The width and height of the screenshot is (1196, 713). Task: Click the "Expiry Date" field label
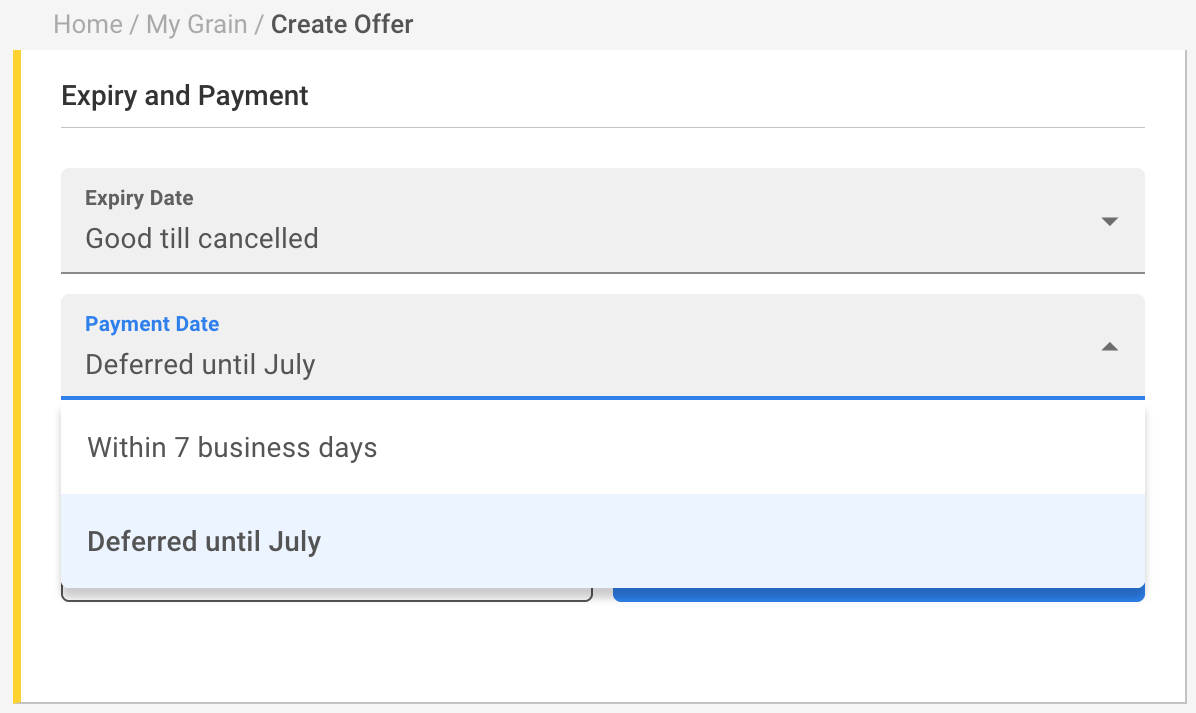pos(139,198)
